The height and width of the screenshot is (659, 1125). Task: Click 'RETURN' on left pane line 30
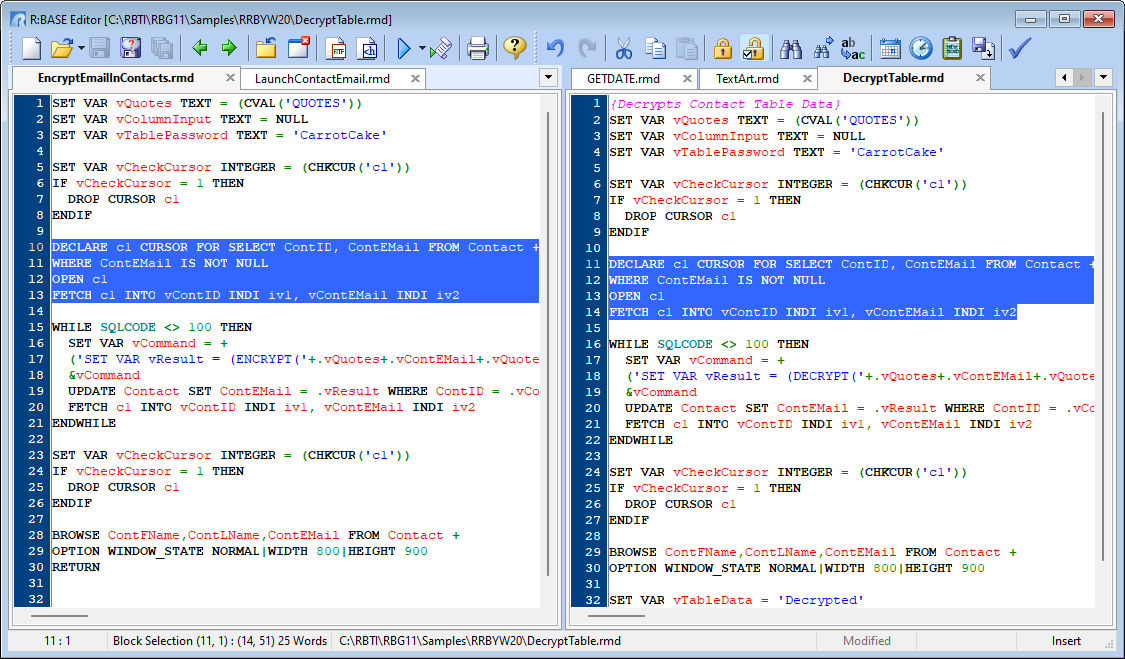tap(76, 567)
